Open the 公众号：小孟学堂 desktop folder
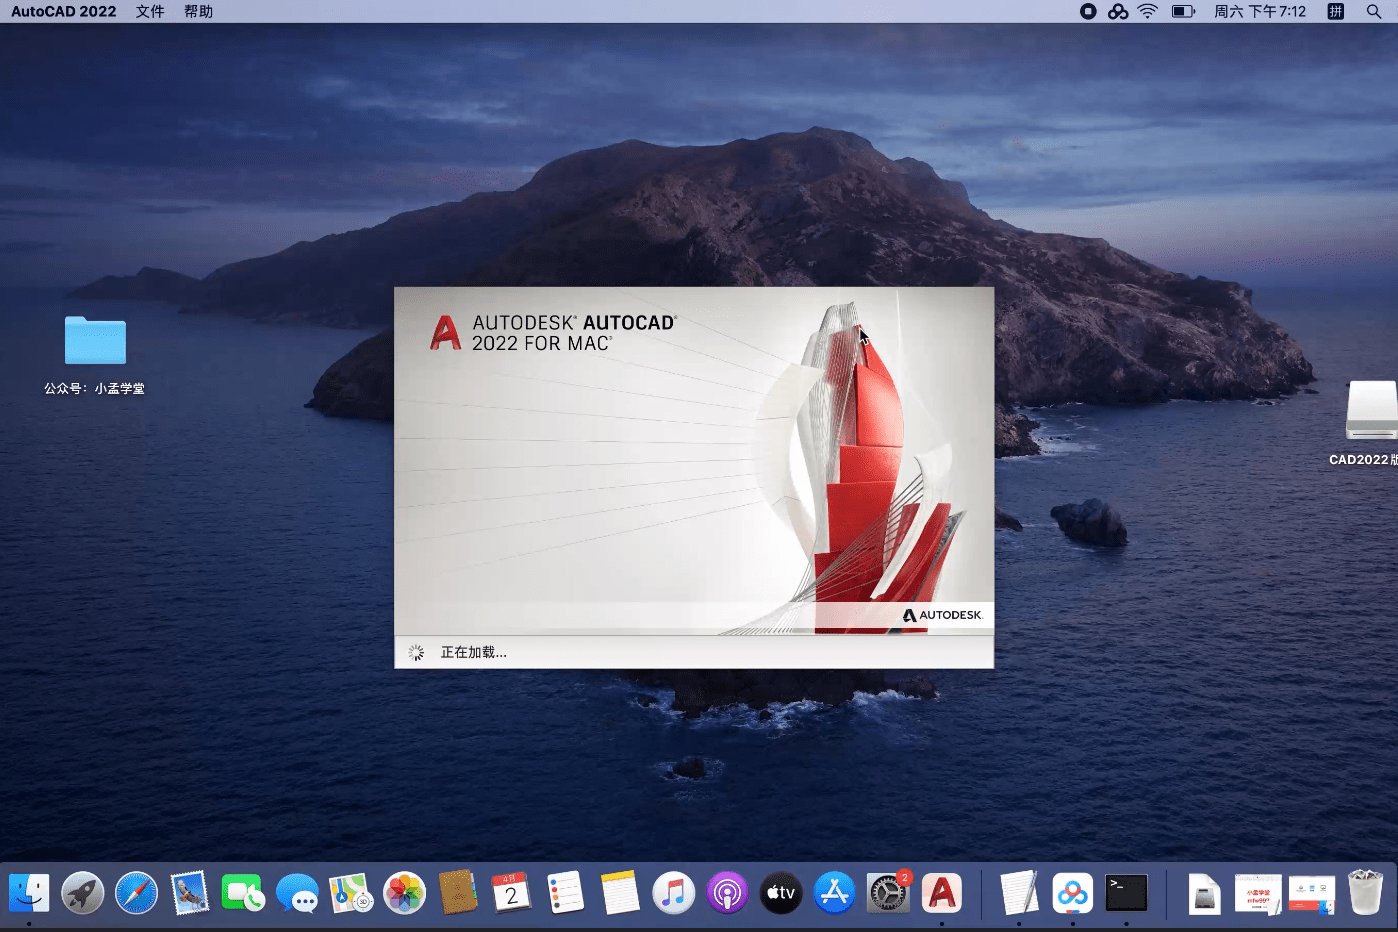This screenshot has width=1398, height=932. click(x=95, y=342)
